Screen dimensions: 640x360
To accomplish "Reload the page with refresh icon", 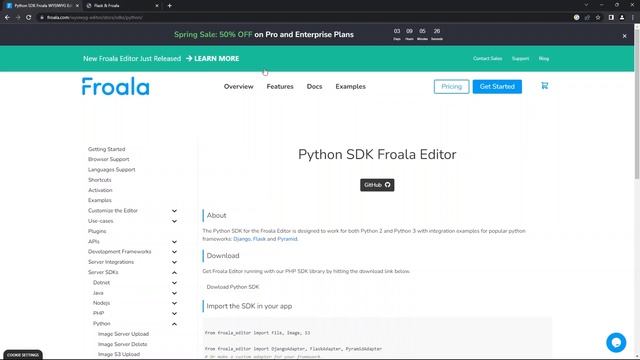I will point(29,18).
